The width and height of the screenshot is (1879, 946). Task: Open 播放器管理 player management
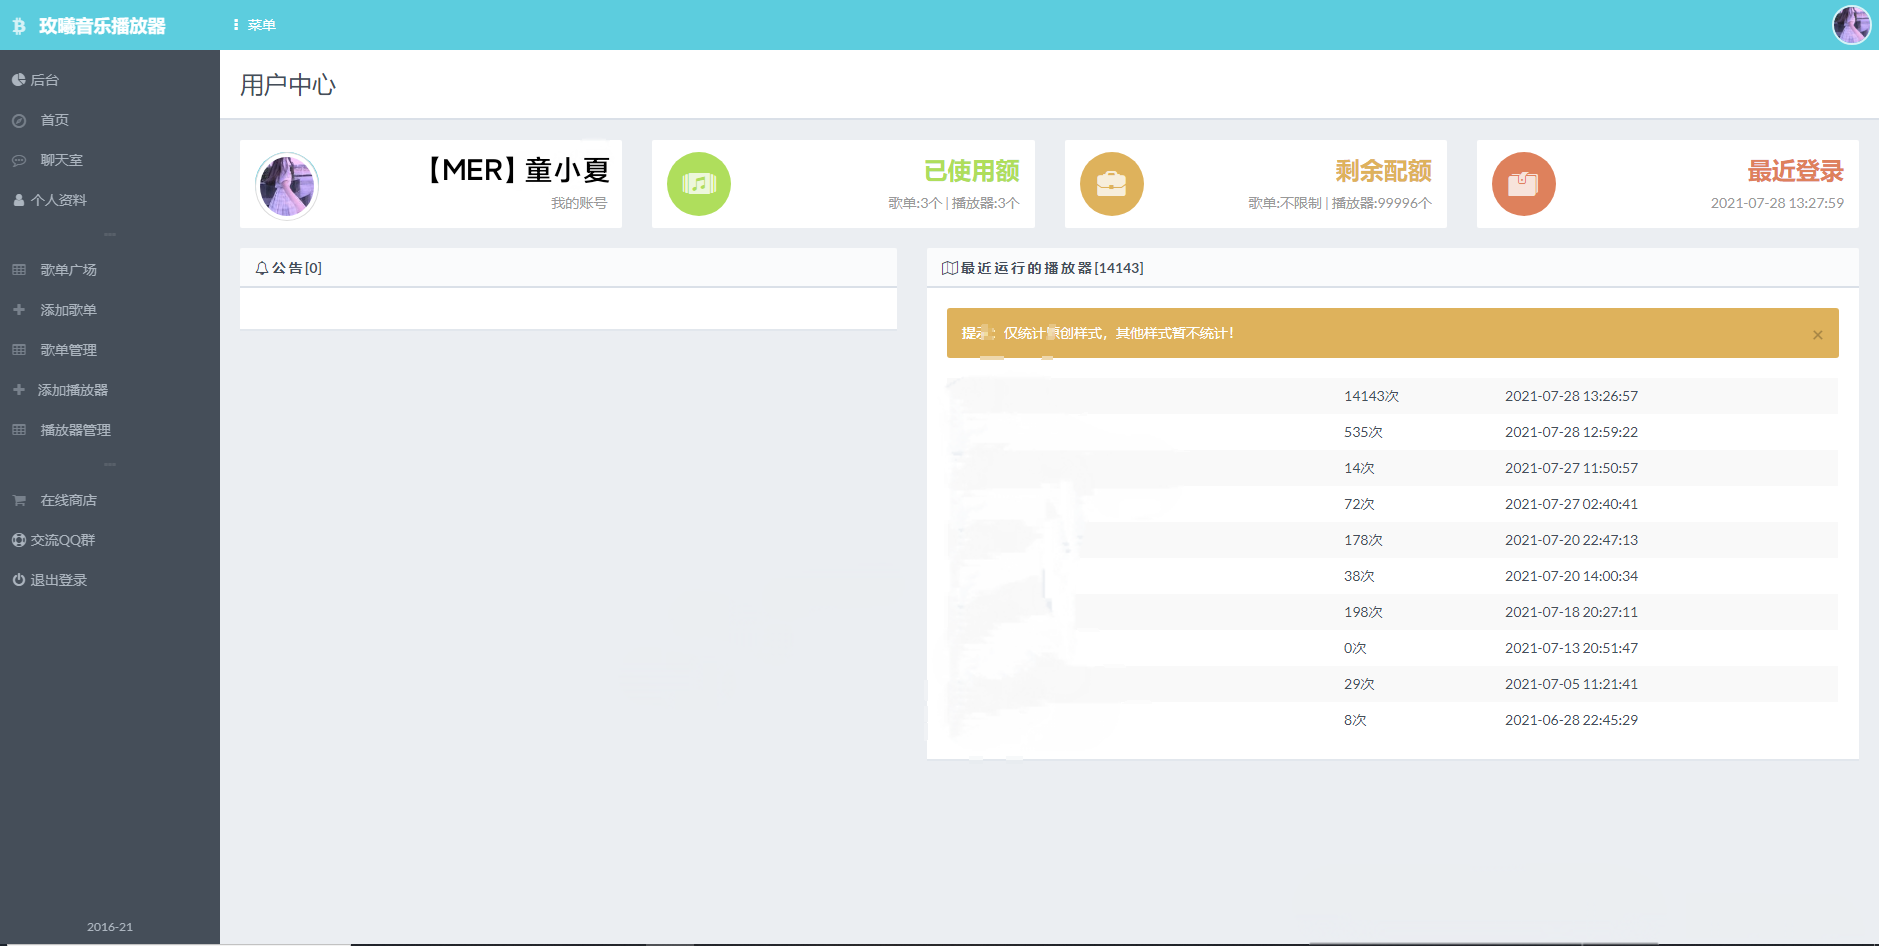coord(75,430)
